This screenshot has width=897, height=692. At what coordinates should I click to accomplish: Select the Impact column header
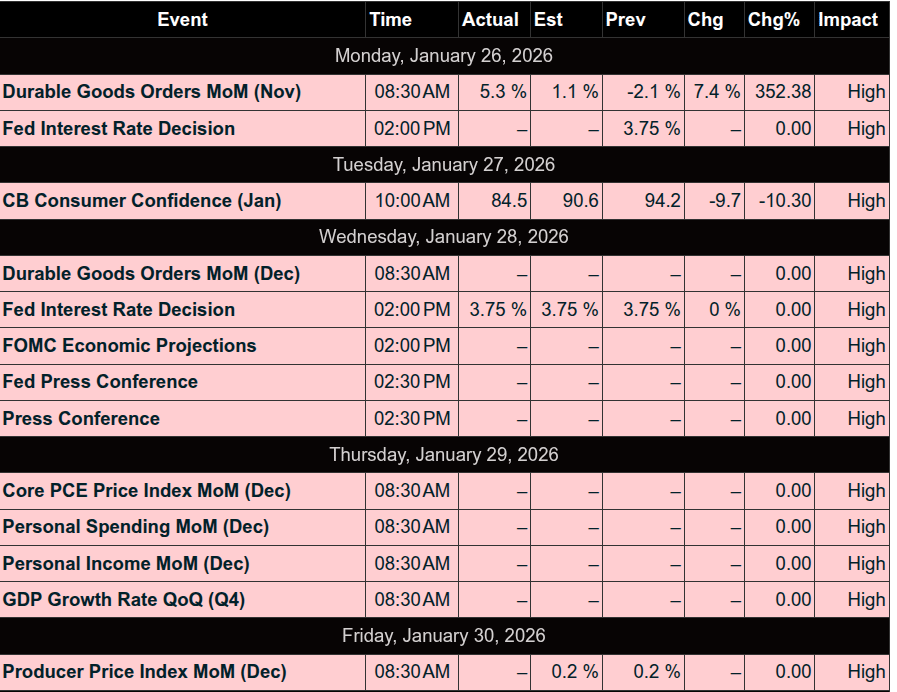pyautogui.click(x=848, y=19)
